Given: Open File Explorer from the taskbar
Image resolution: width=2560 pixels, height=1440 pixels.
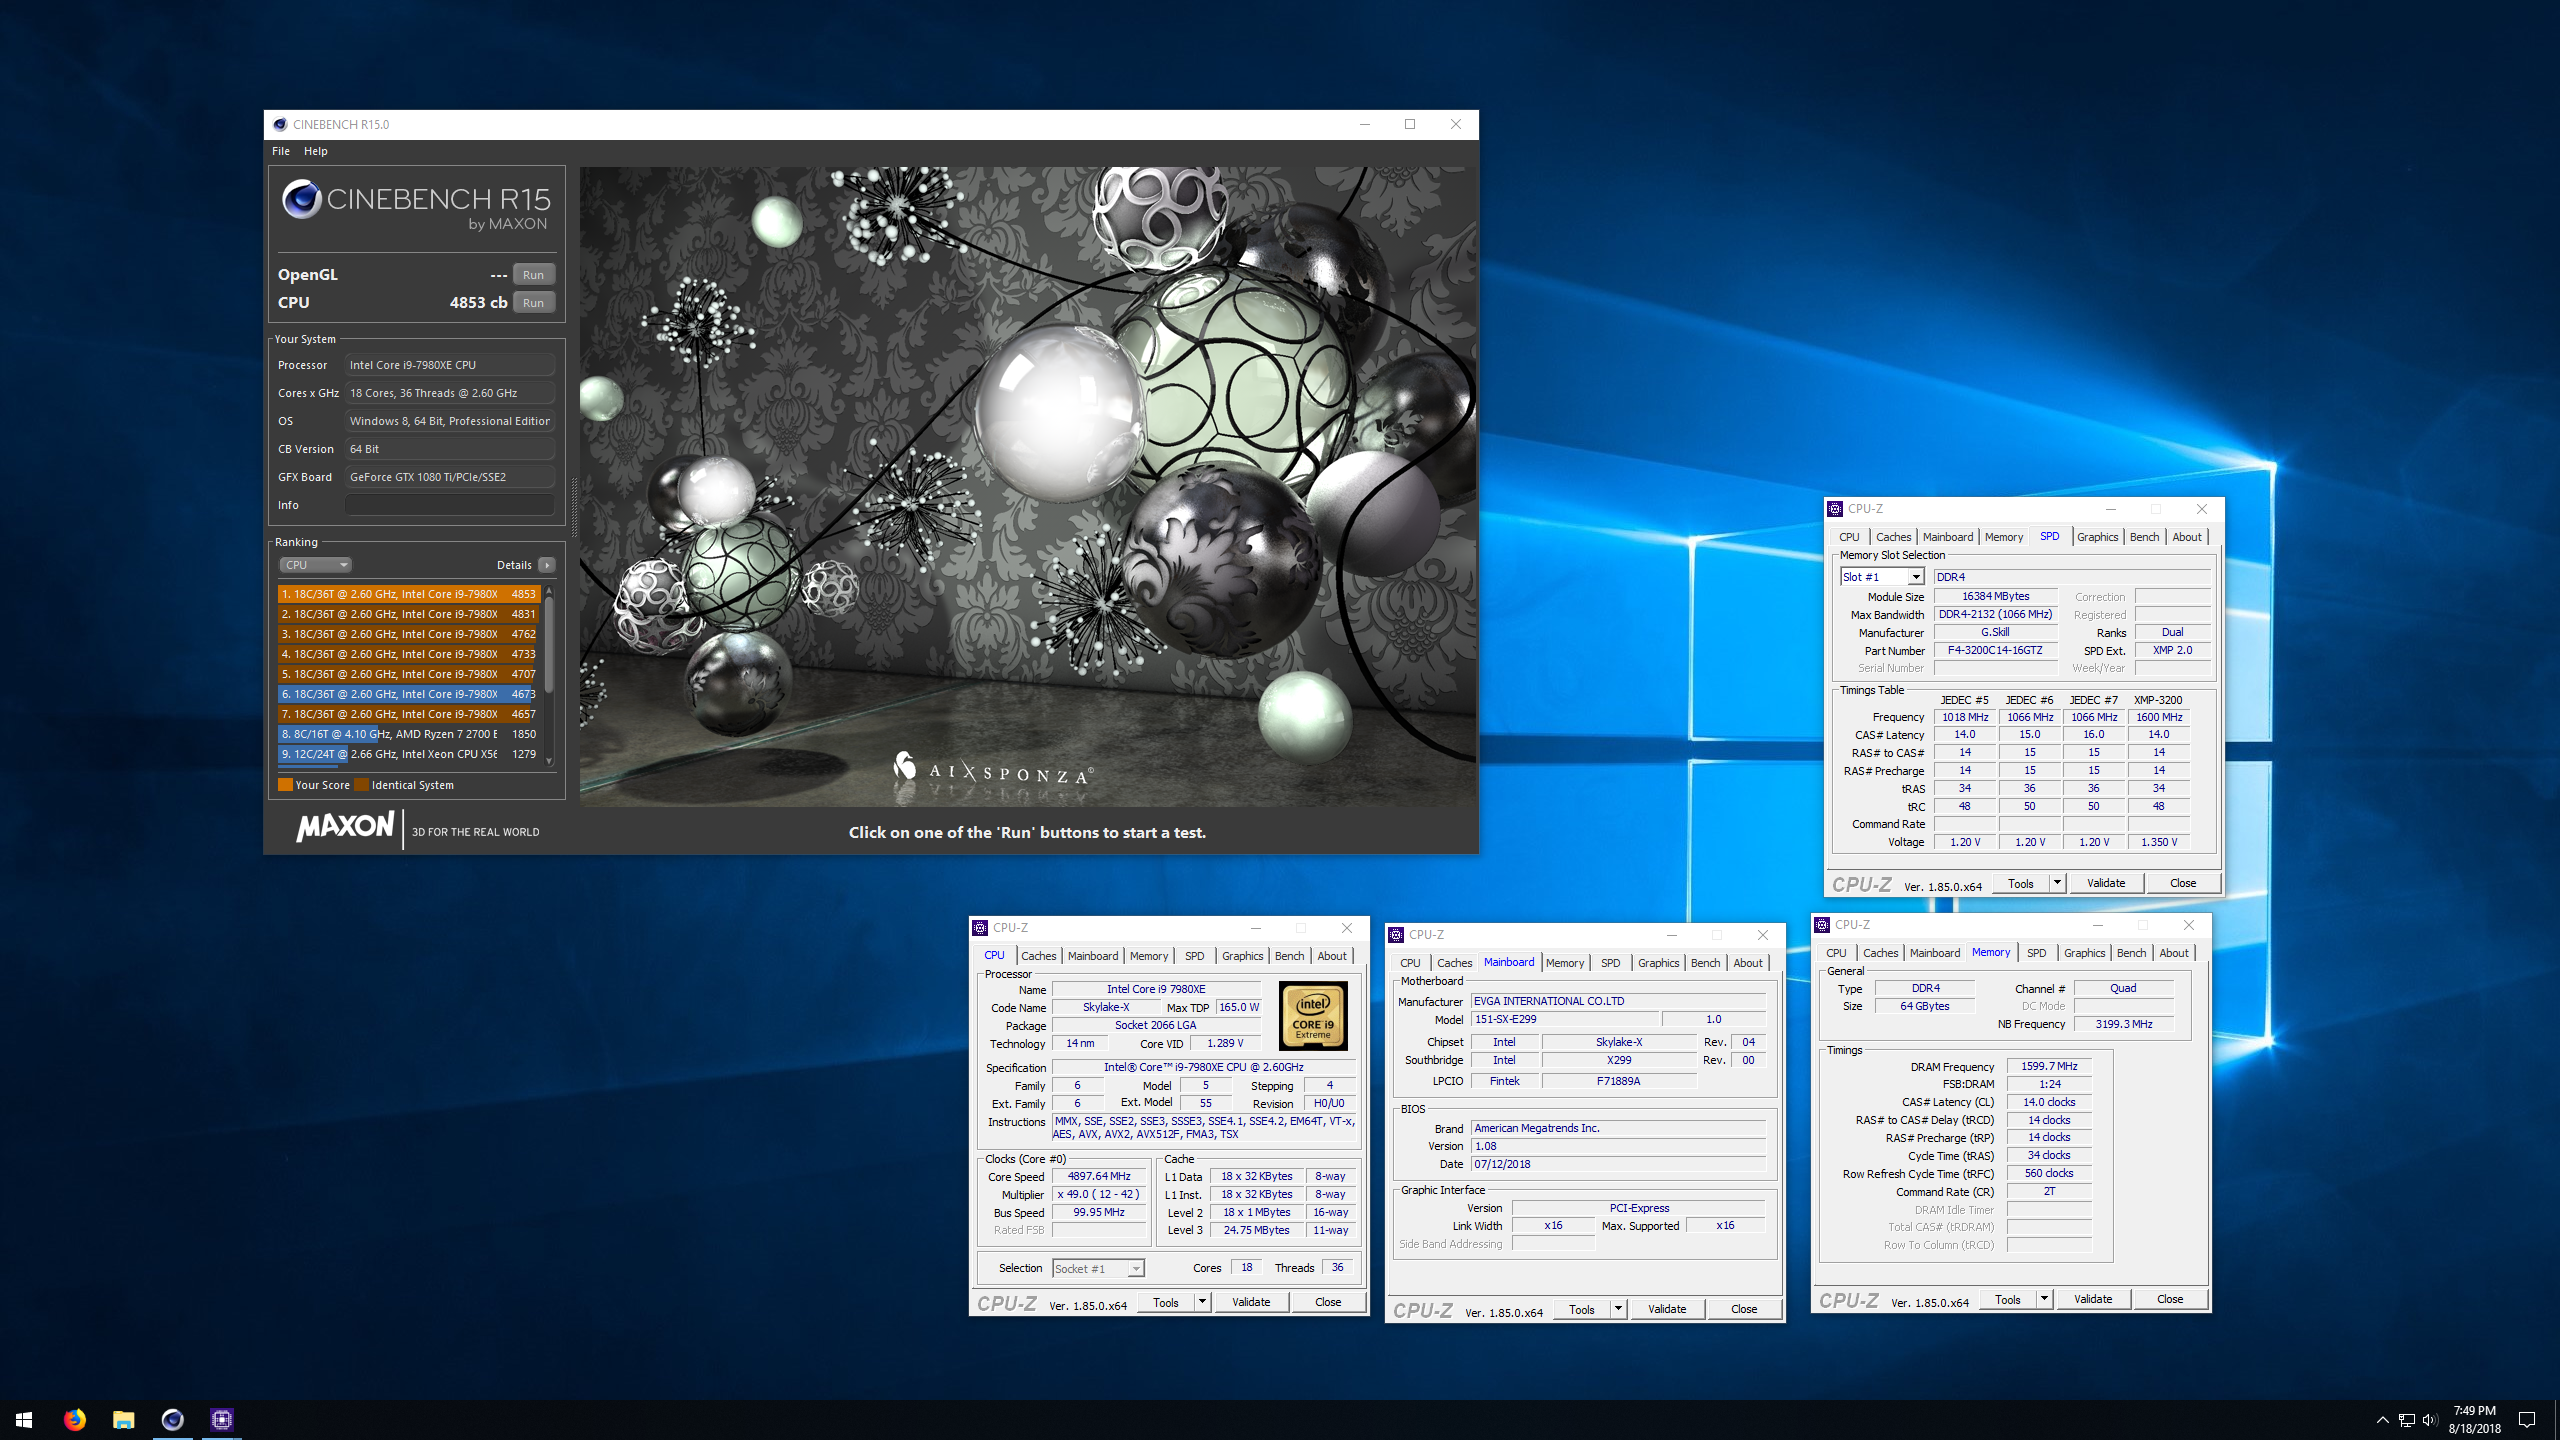Looking at the screenshot, I should click(x=124, y=1419).
